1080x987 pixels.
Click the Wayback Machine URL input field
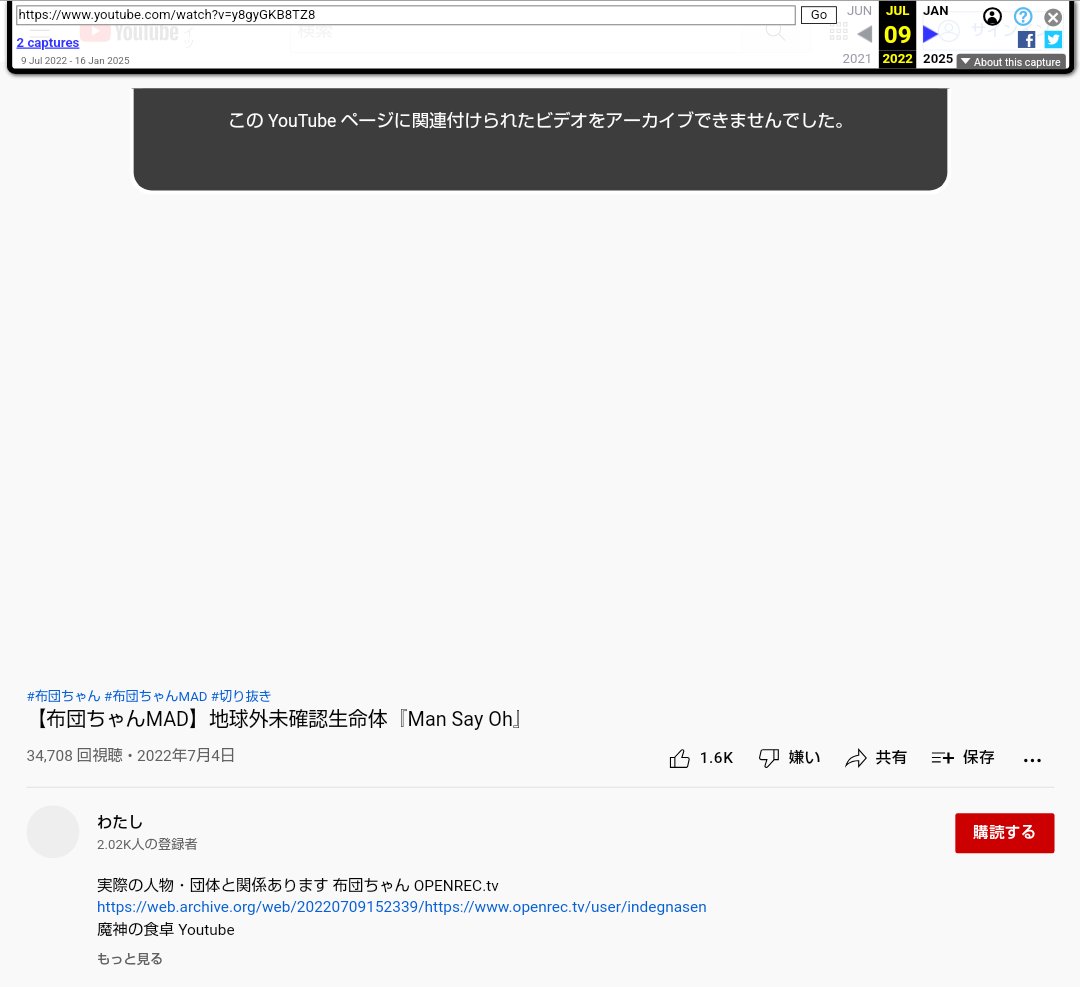click(405, 15)
